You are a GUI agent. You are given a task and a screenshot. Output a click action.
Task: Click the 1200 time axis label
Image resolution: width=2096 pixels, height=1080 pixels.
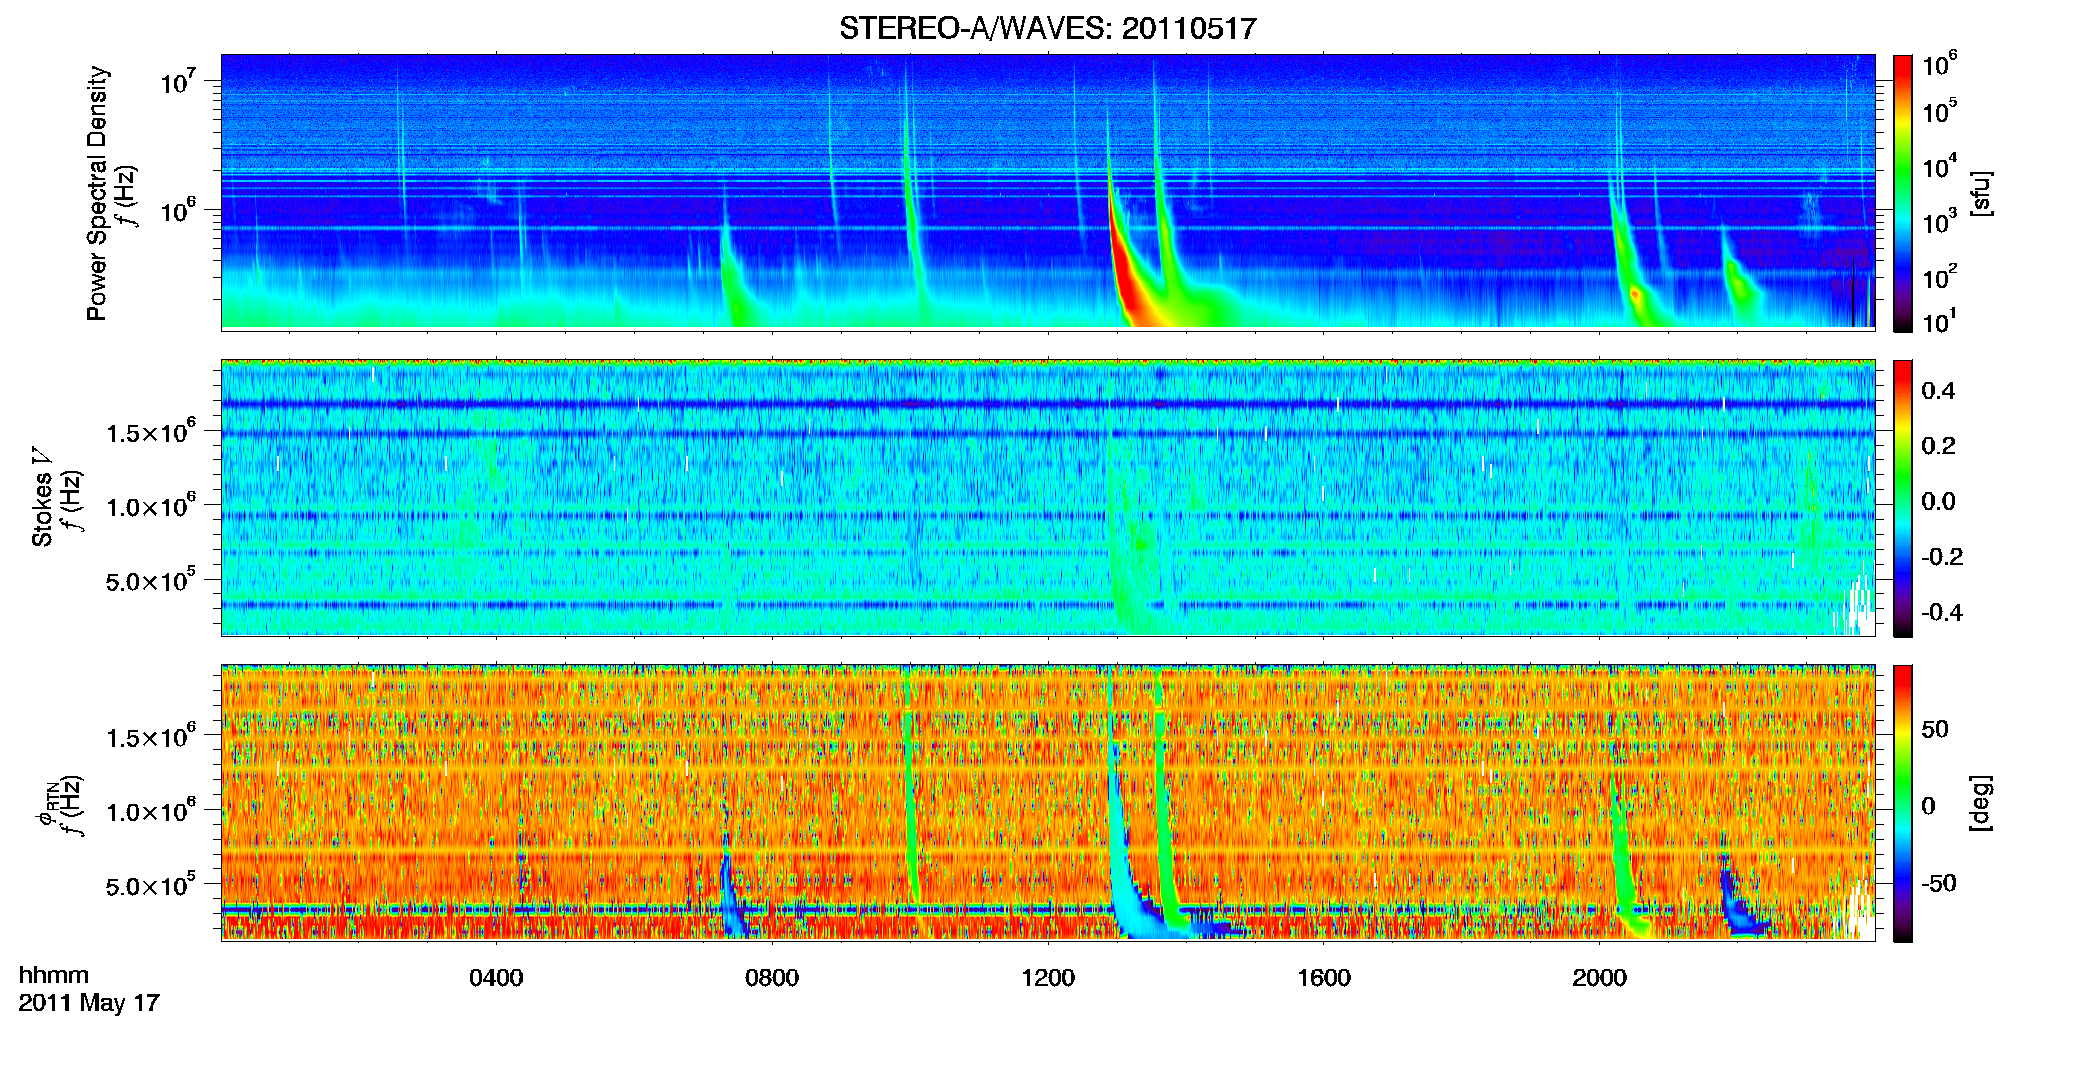1048,978
